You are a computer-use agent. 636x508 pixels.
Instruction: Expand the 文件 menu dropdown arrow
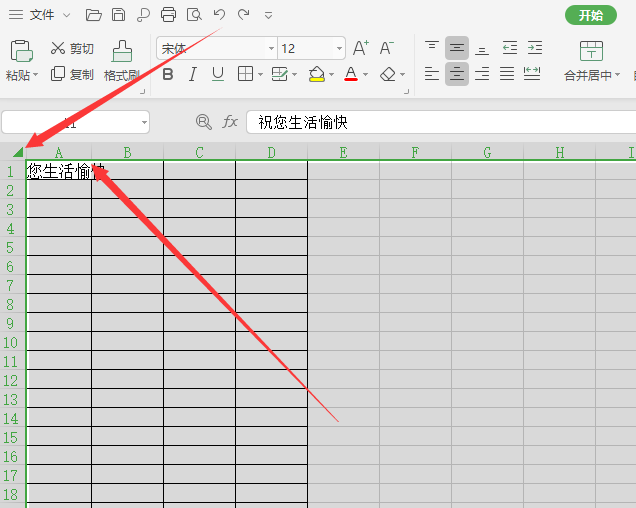67,15
